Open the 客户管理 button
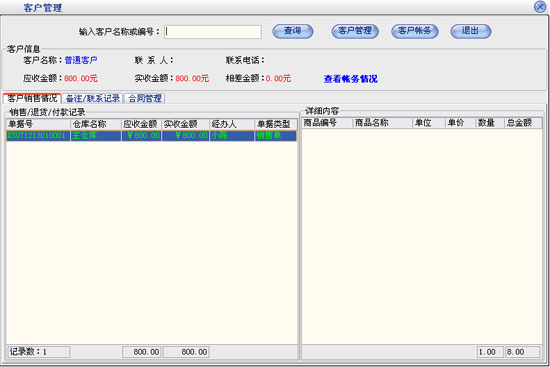 tap(355, 31)
